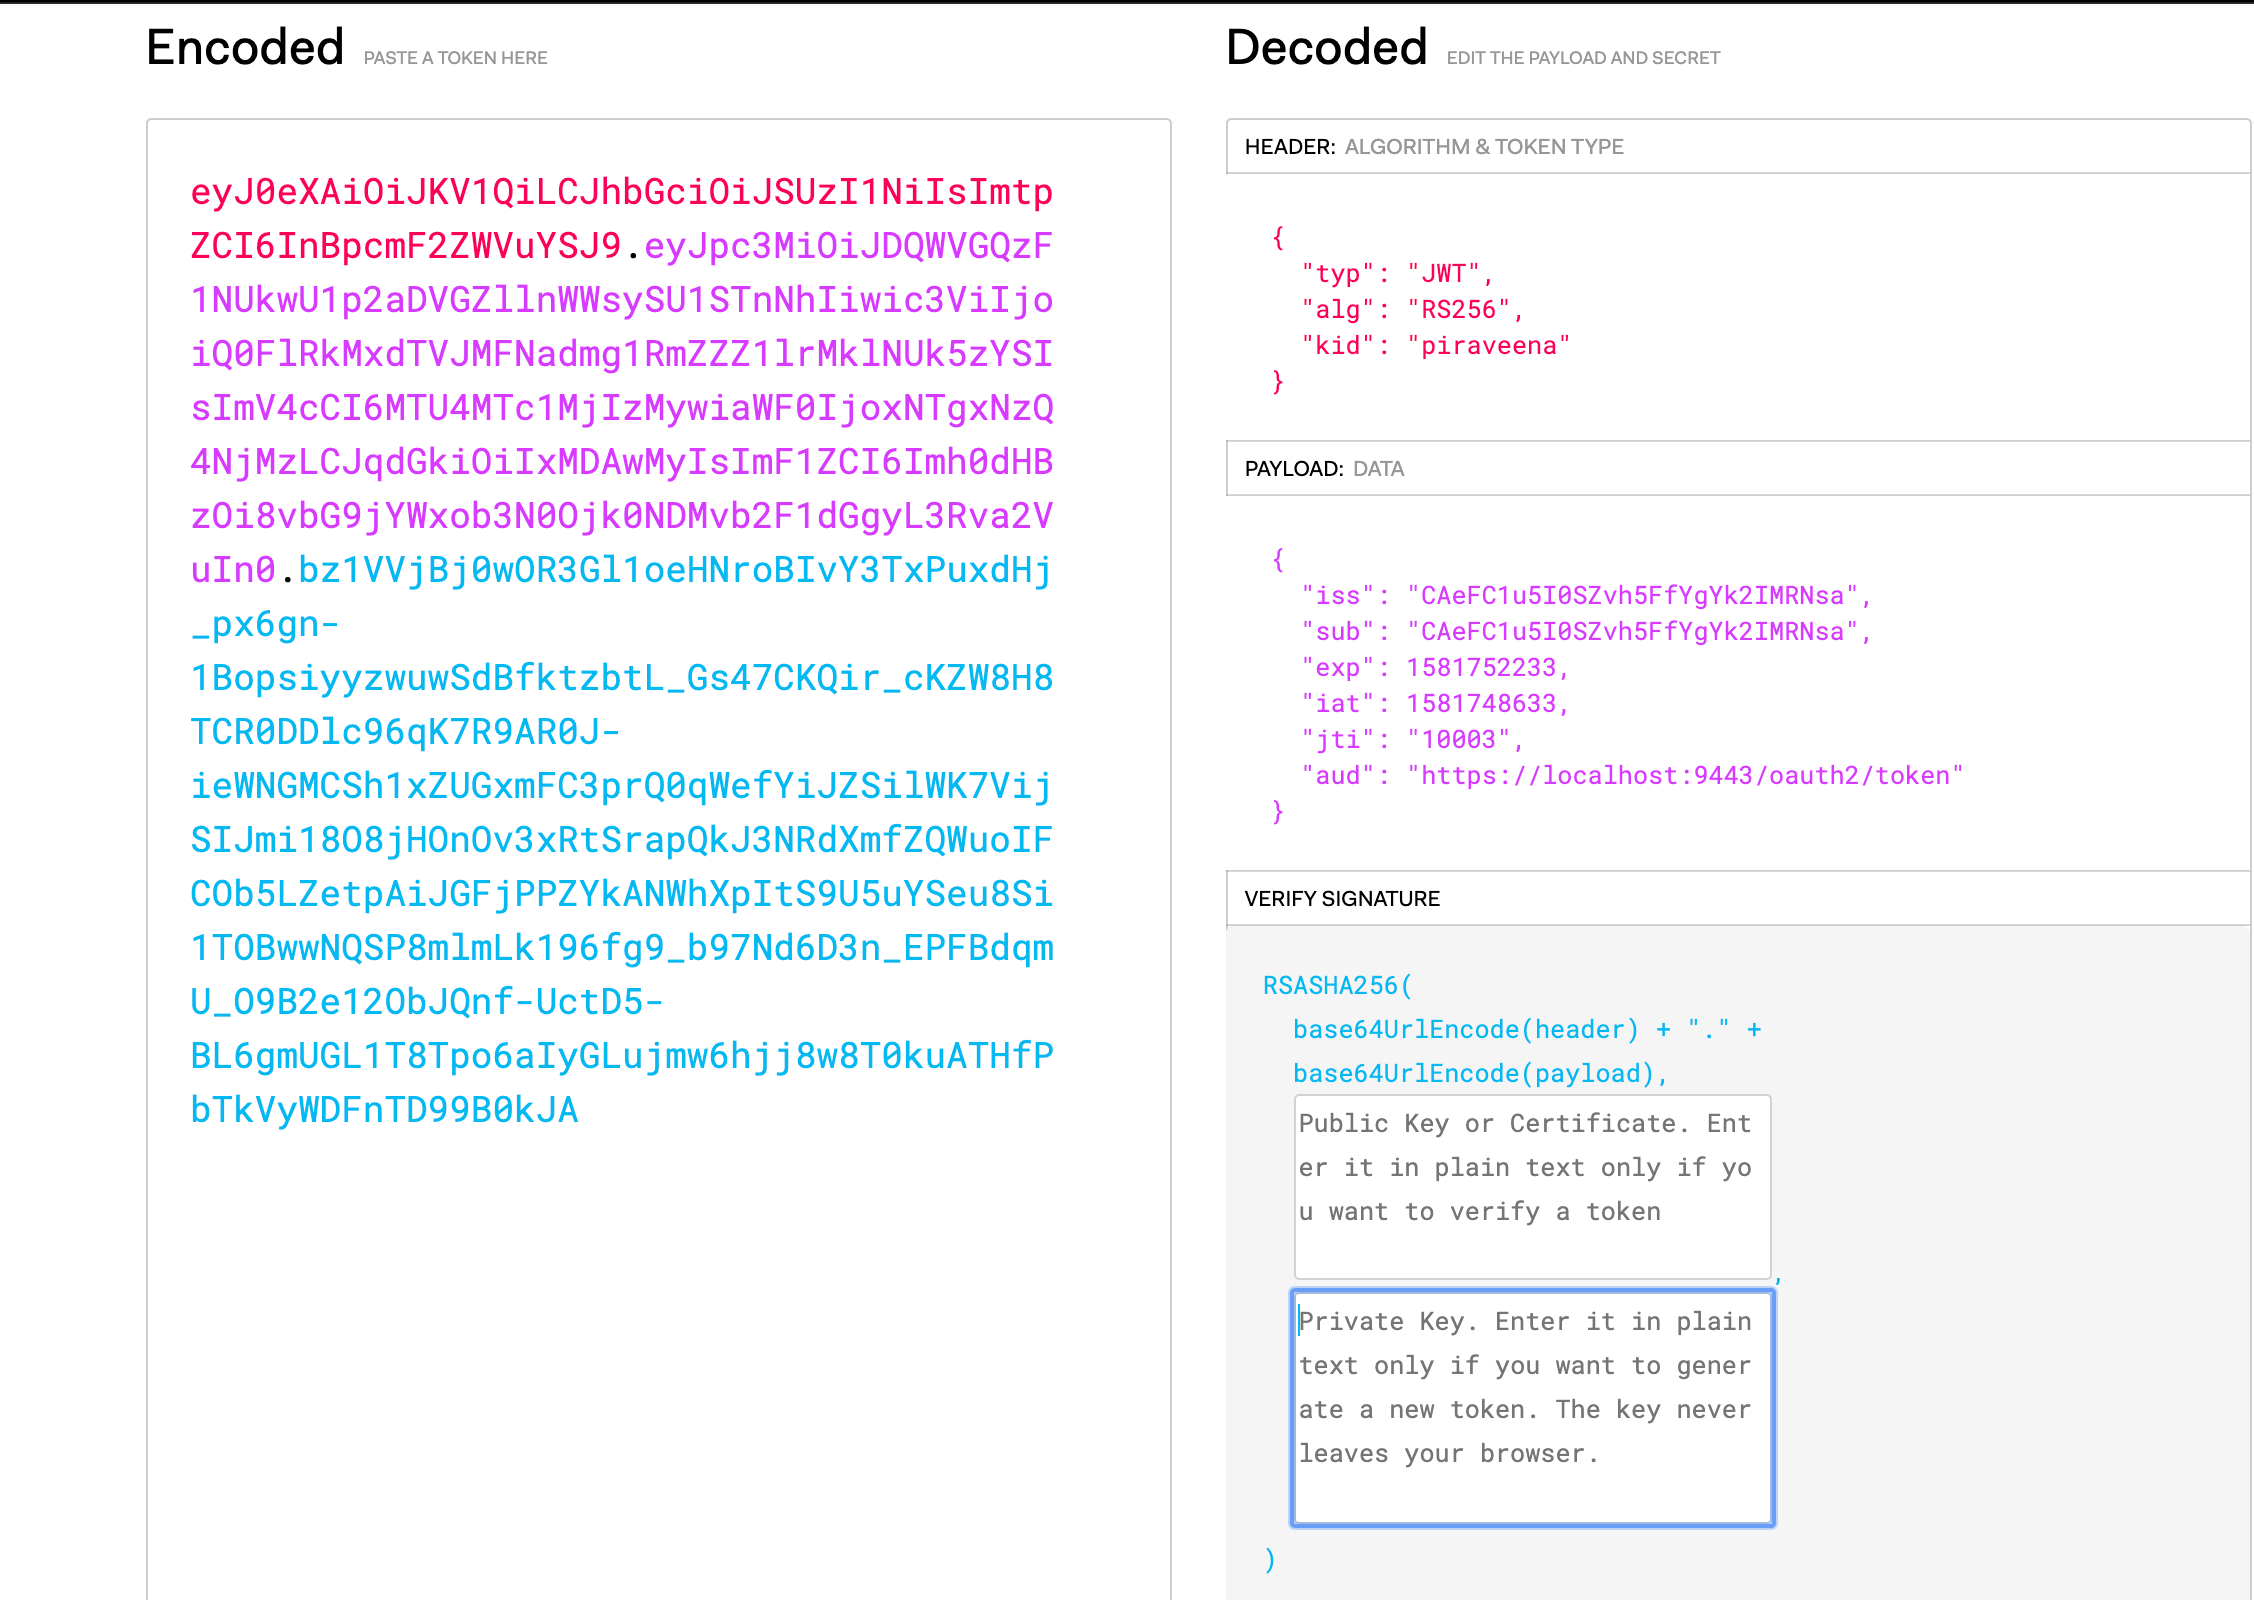
Task: Click the HEADER: Algorithm & Token Type bar
Action: pos(1738,147)
